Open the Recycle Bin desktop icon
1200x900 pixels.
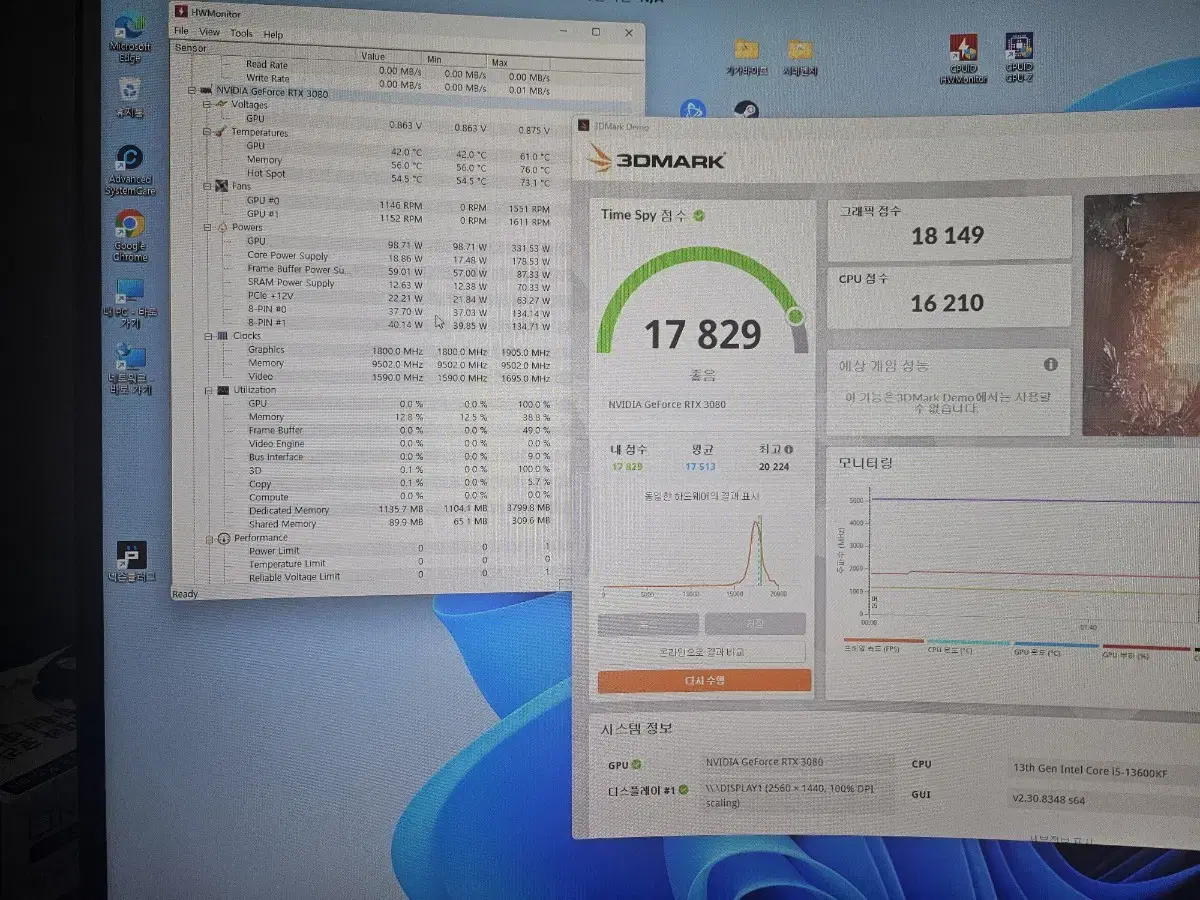coord(129,98)
